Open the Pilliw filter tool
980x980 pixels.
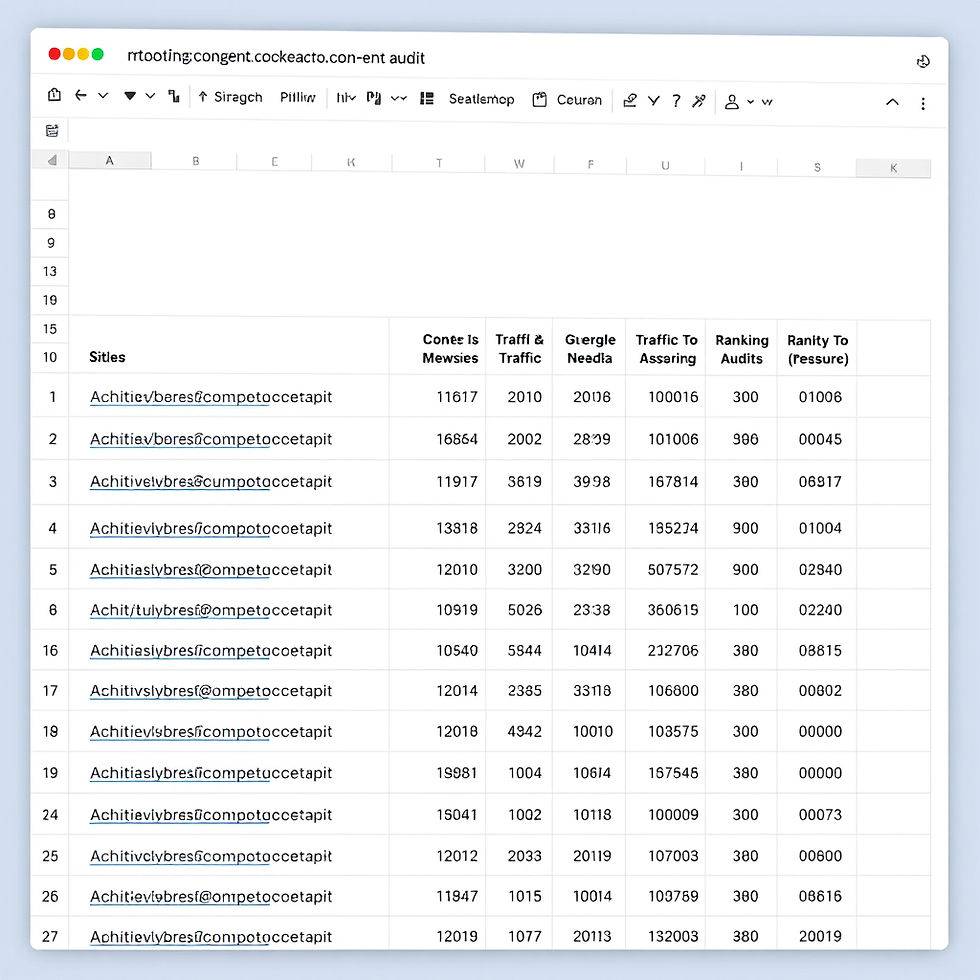pyautogui.click(x=297, y=97)
